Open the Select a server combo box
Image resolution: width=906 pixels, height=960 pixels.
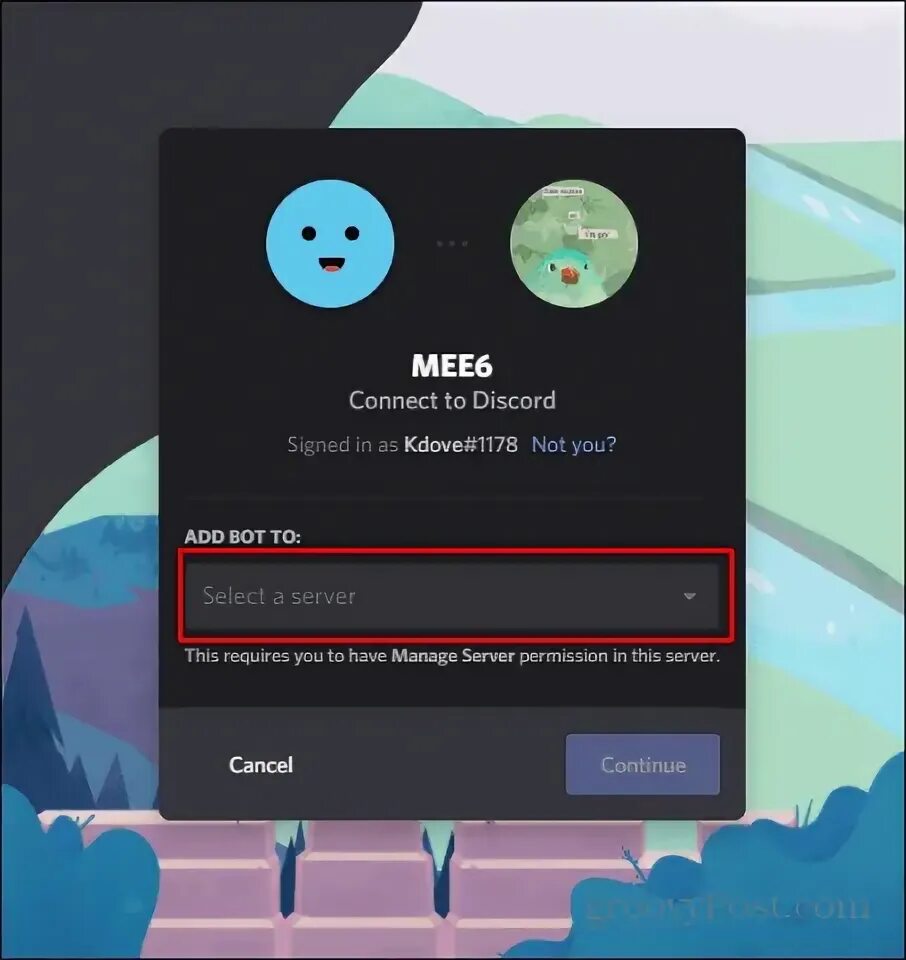tap(452, 596)
